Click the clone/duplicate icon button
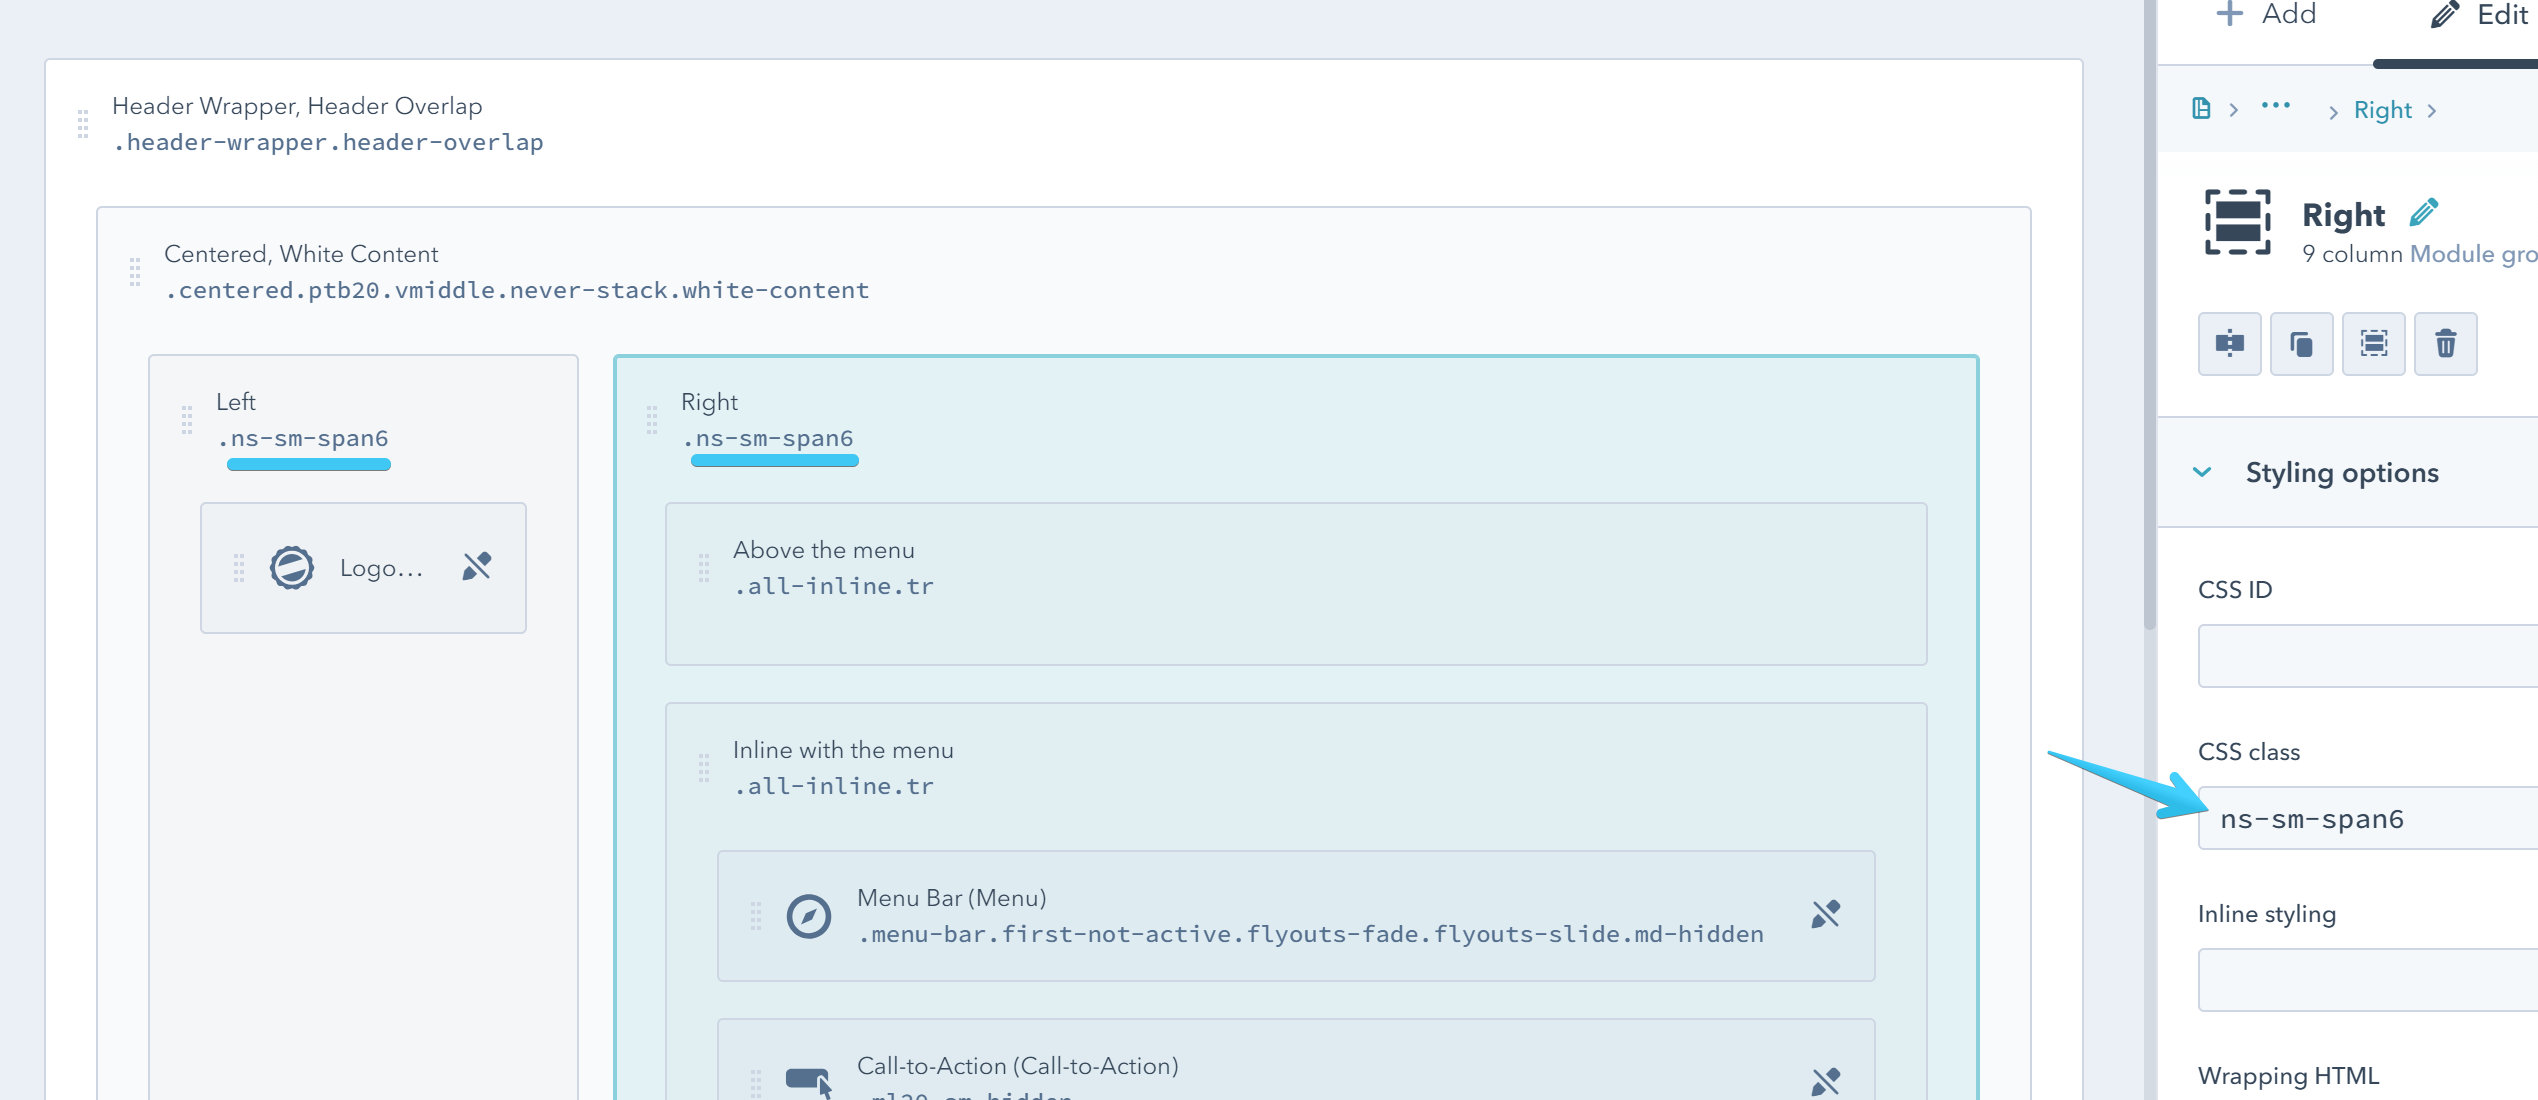Image resolution: width=2538 pixels, height=1100 pixels. [x=2301, y=344]
